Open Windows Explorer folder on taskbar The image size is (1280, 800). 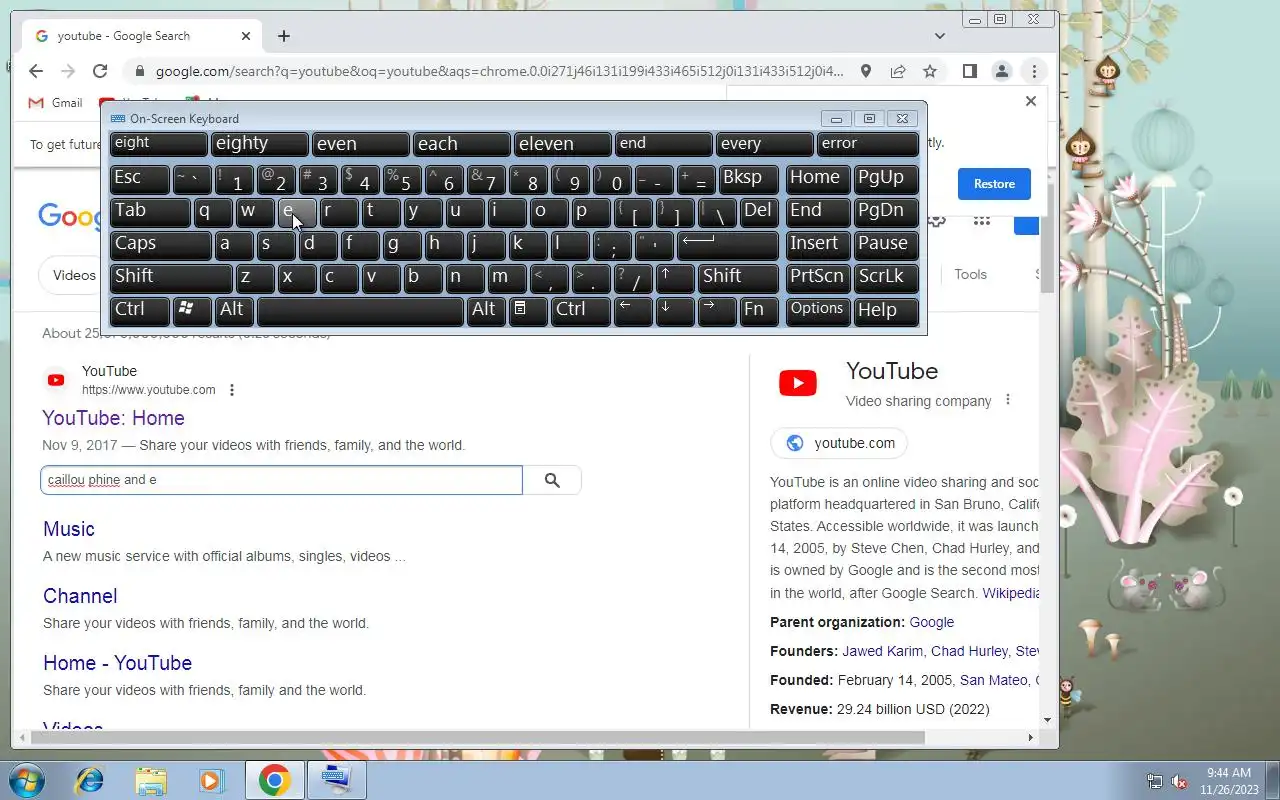[150, 780]
